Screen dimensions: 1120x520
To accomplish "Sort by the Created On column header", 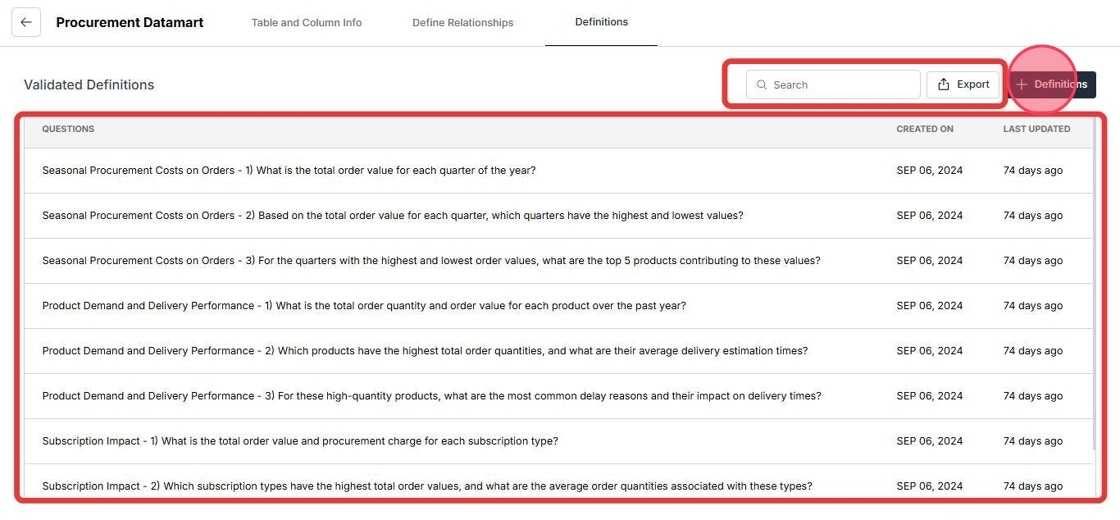I will (925, 129).
